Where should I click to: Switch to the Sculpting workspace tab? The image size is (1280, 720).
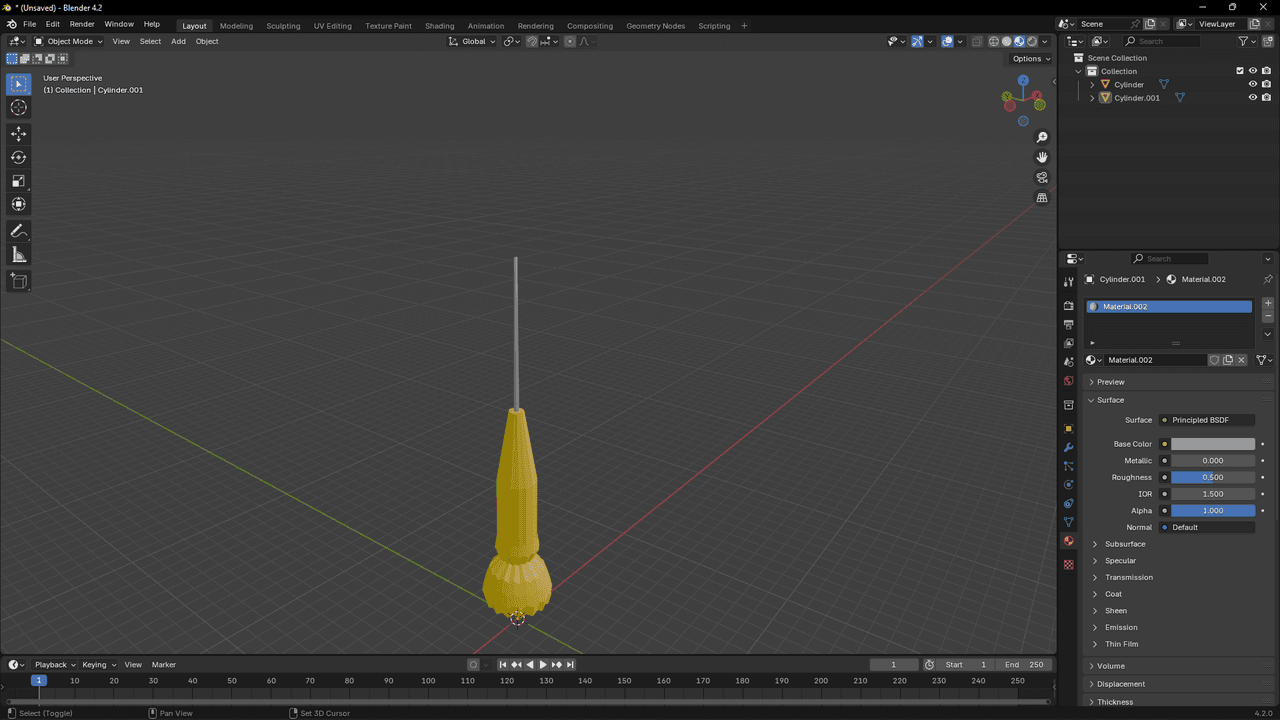click(x=283, y=26)
